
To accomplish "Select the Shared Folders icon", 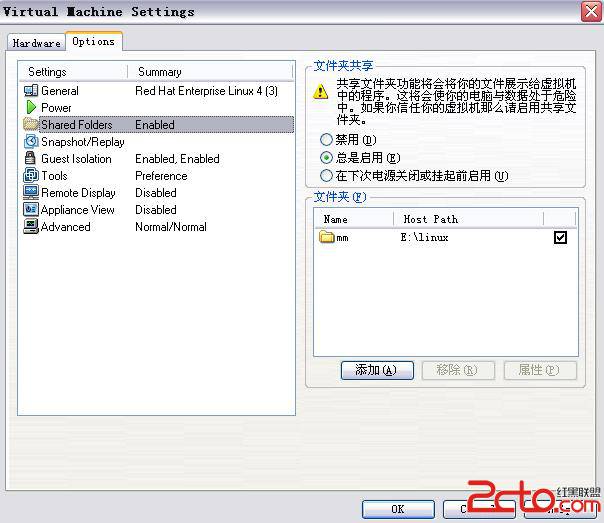I will 30,125.
